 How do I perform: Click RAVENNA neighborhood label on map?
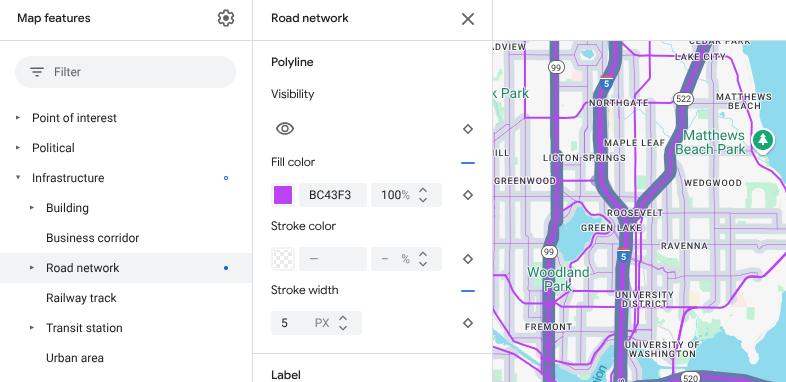click(x=684, y=246)
